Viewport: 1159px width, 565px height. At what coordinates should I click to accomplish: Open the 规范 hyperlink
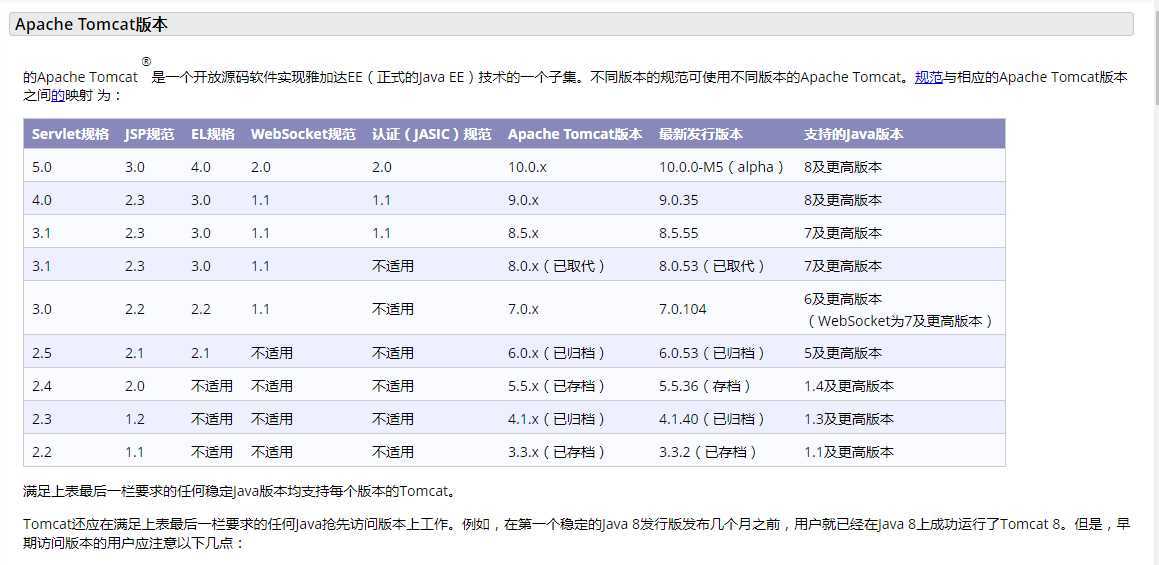pos(928,77)
